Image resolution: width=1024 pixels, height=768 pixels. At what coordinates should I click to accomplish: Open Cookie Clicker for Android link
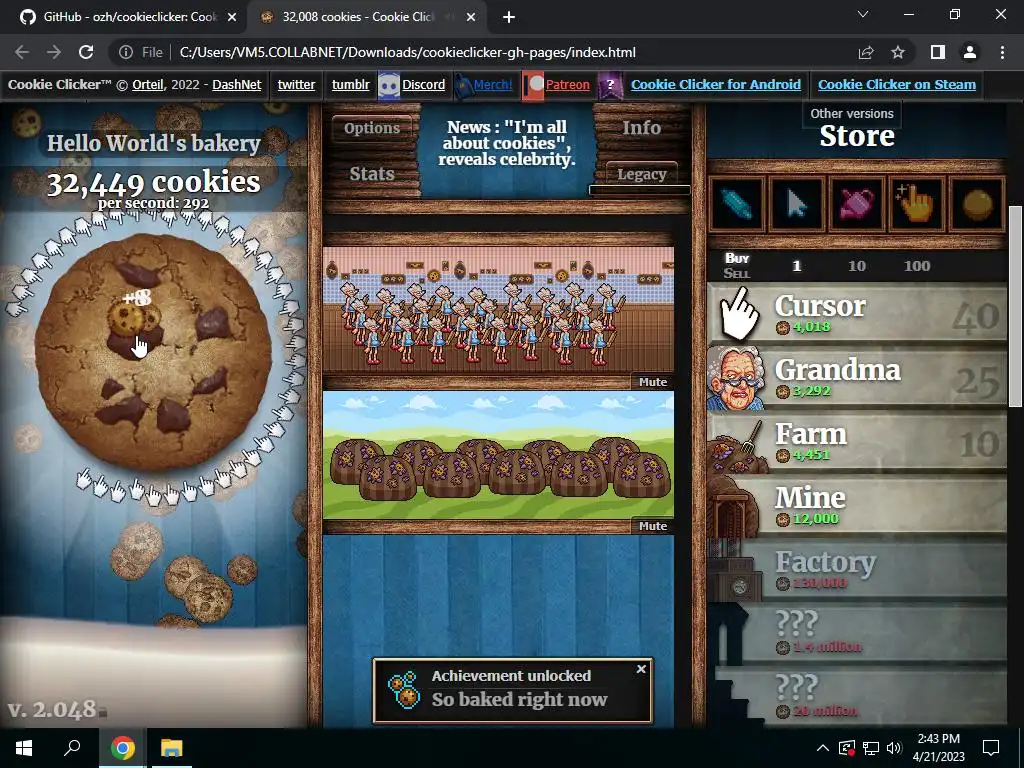(716, 85)
